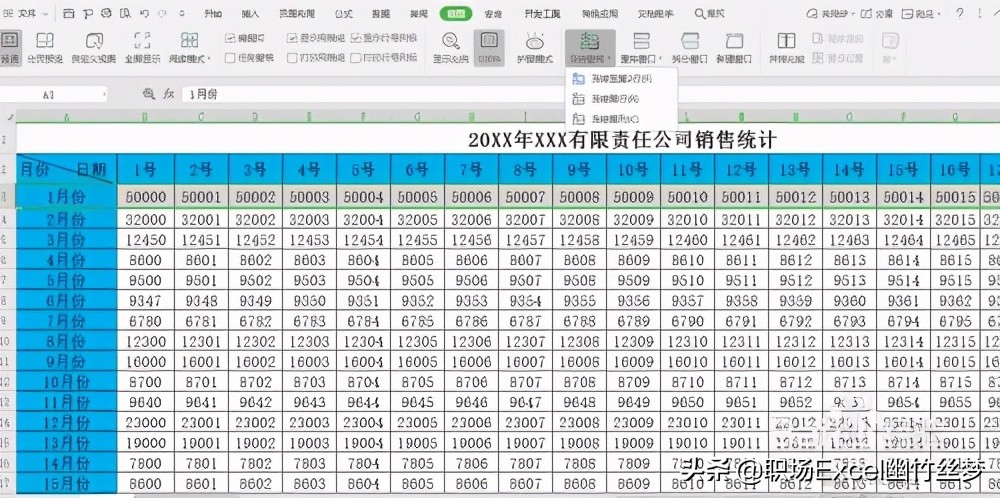Open the Zoom ratio (显示比例) tool
1000x498 pixels.
pos(451,47)
